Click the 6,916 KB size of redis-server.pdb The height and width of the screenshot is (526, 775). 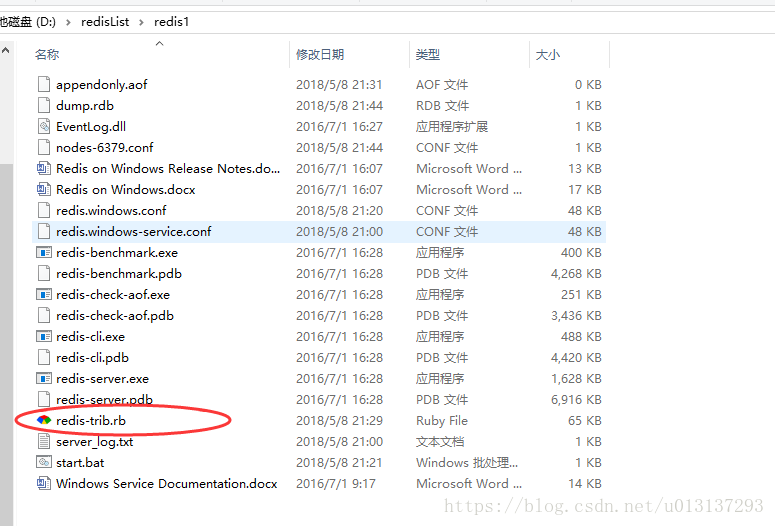point(576,399)
